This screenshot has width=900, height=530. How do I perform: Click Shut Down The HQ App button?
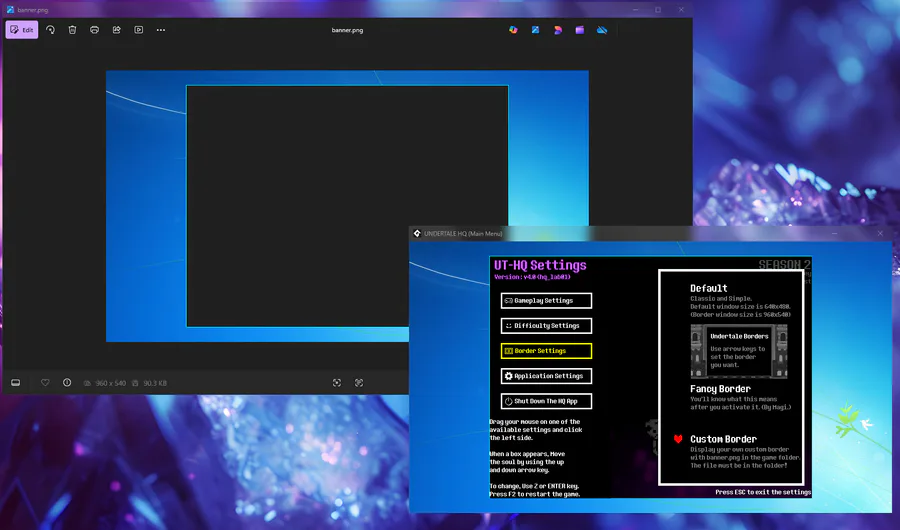pos(546,401)
